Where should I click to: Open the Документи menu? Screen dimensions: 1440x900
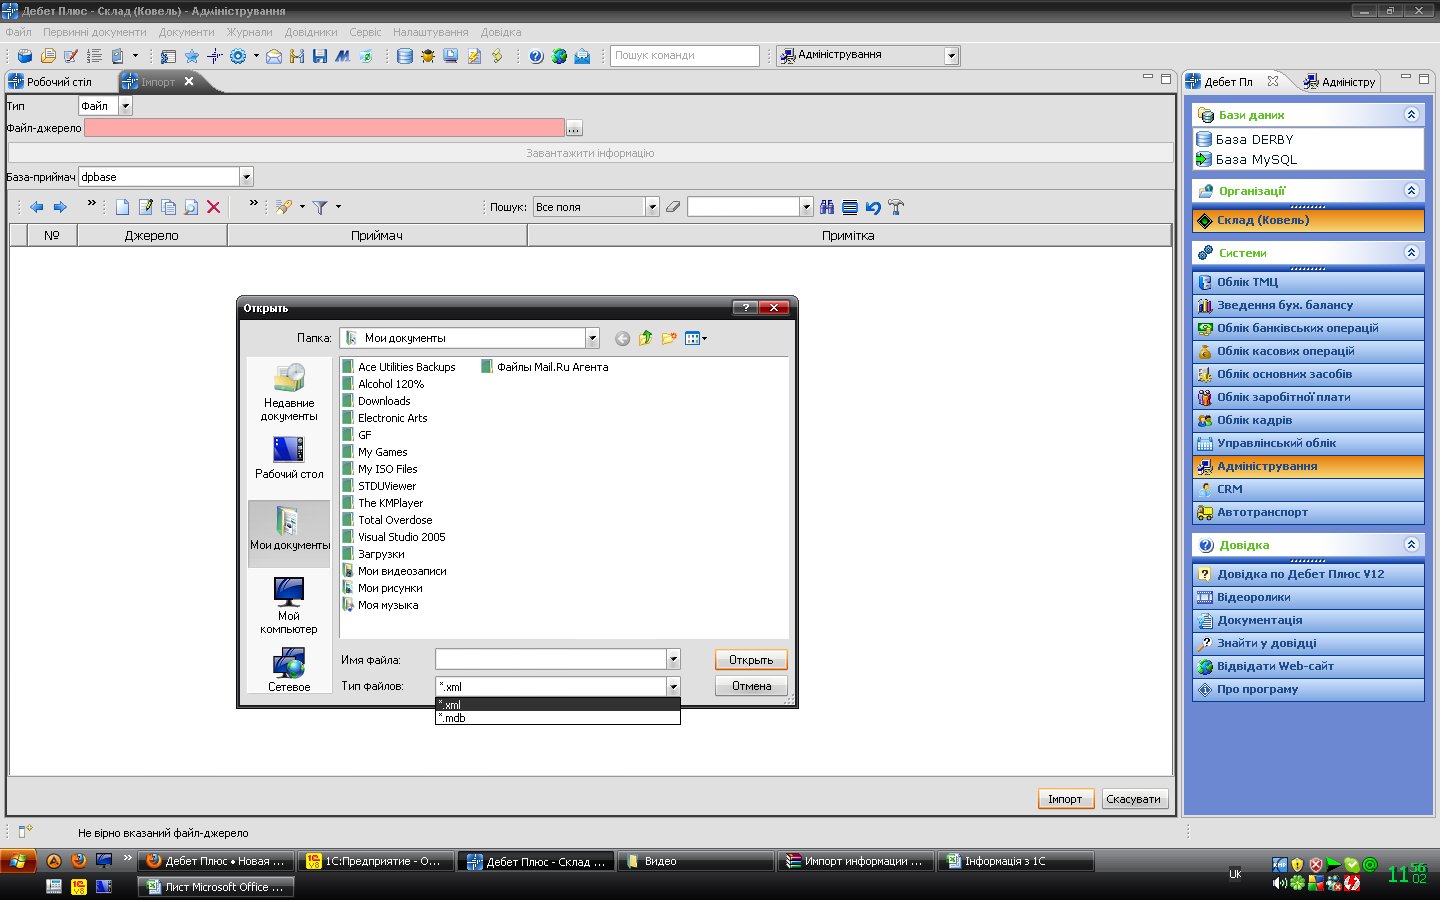(186, 32)
